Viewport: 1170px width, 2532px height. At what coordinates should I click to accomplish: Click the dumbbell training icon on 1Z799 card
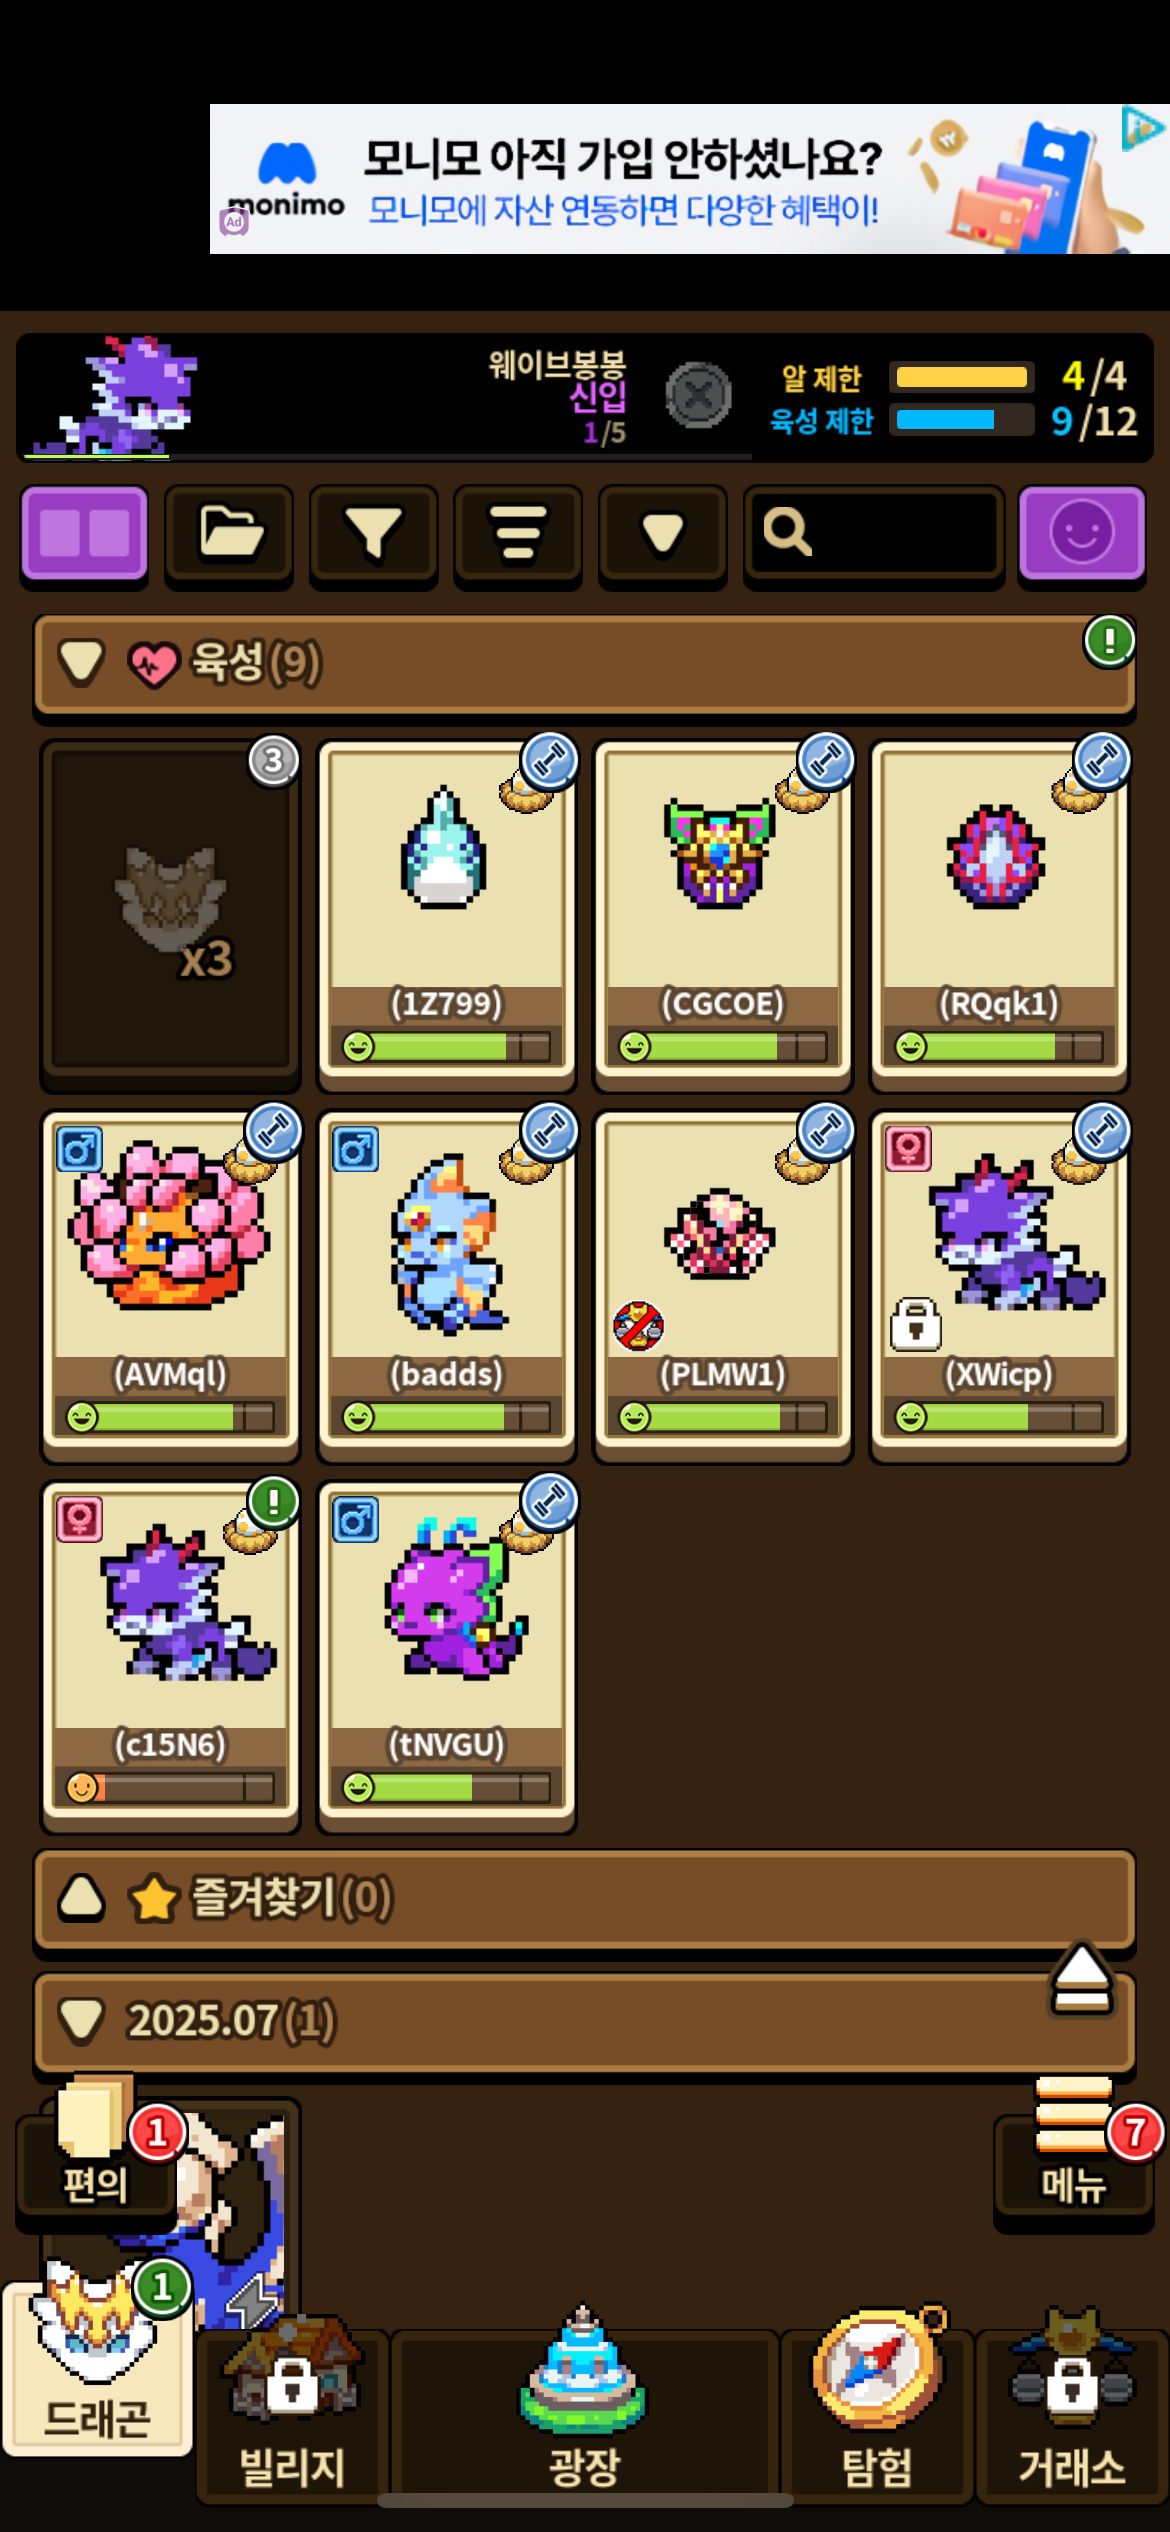click(x=549, y=761)
